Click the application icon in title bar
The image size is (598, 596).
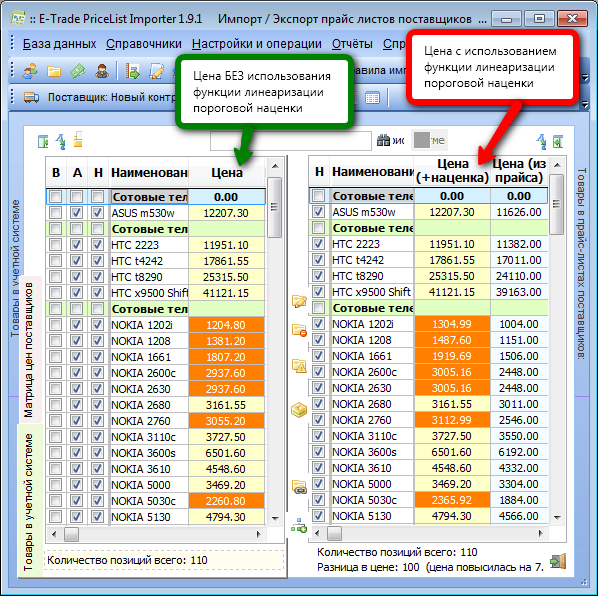[x=18, y=18]
